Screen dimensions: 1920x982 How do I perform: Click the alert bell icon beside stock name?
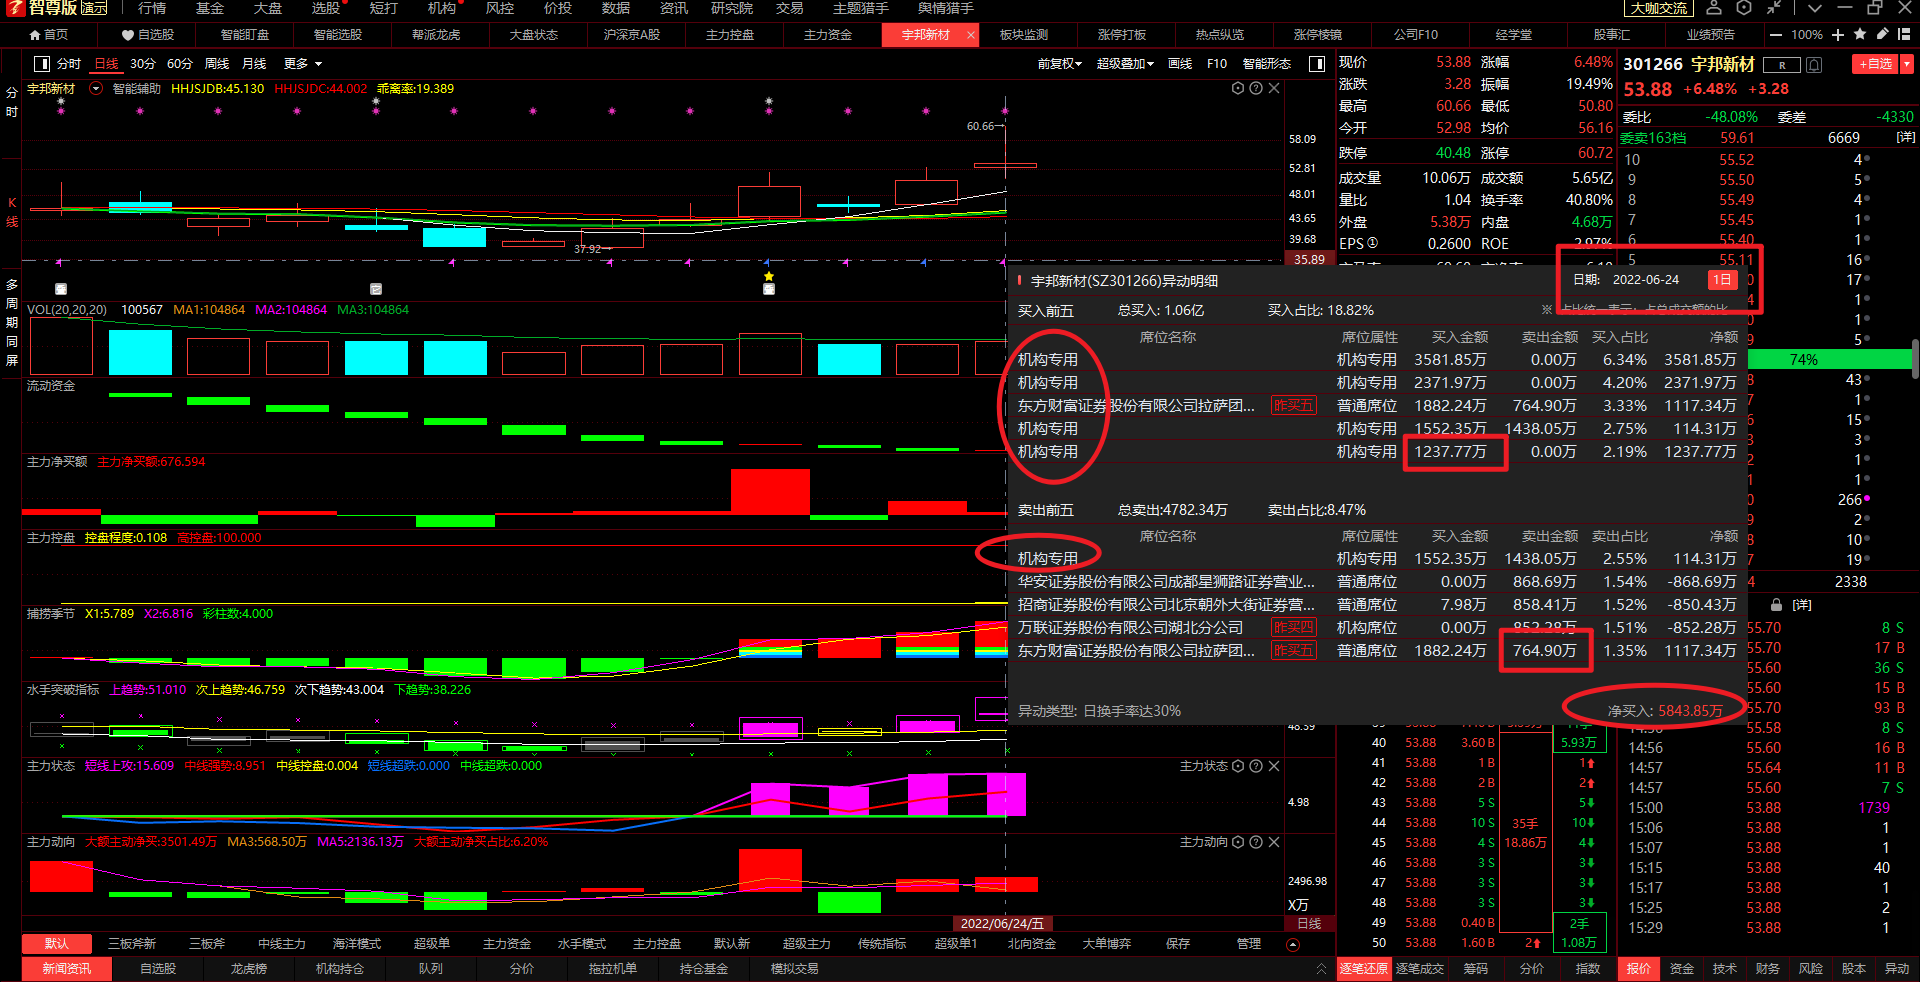[1814, 65]
